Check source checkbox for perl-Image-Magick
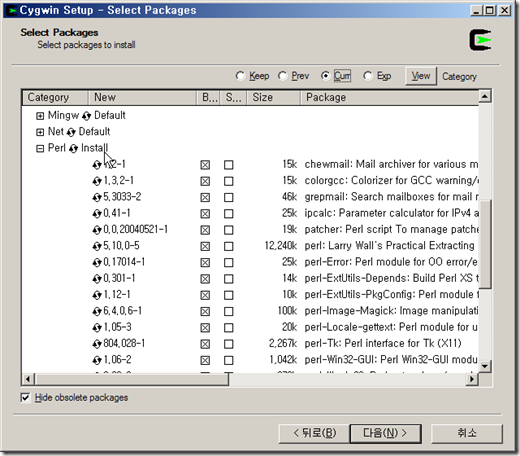The image size is (520, 456). (229, 311)
